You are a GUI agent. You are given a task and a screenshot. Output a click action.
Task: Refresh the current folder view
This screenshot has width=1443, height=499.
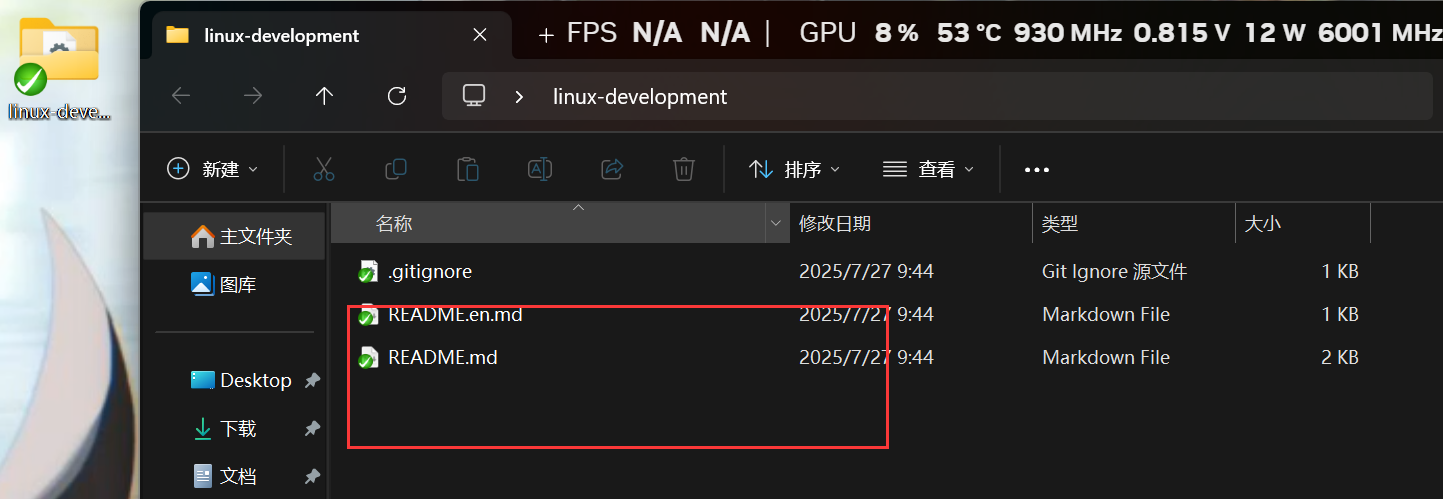397,96
